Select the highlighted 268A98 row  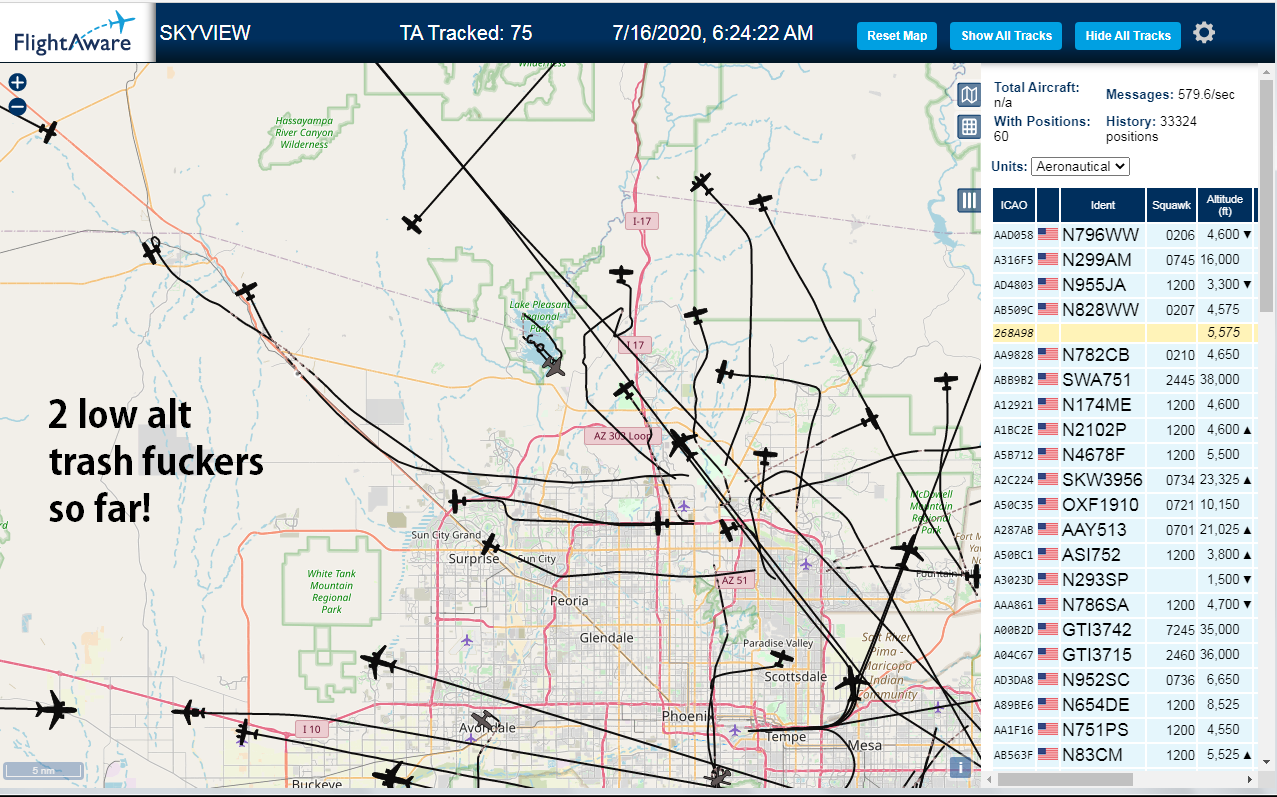click(1122, 332)
